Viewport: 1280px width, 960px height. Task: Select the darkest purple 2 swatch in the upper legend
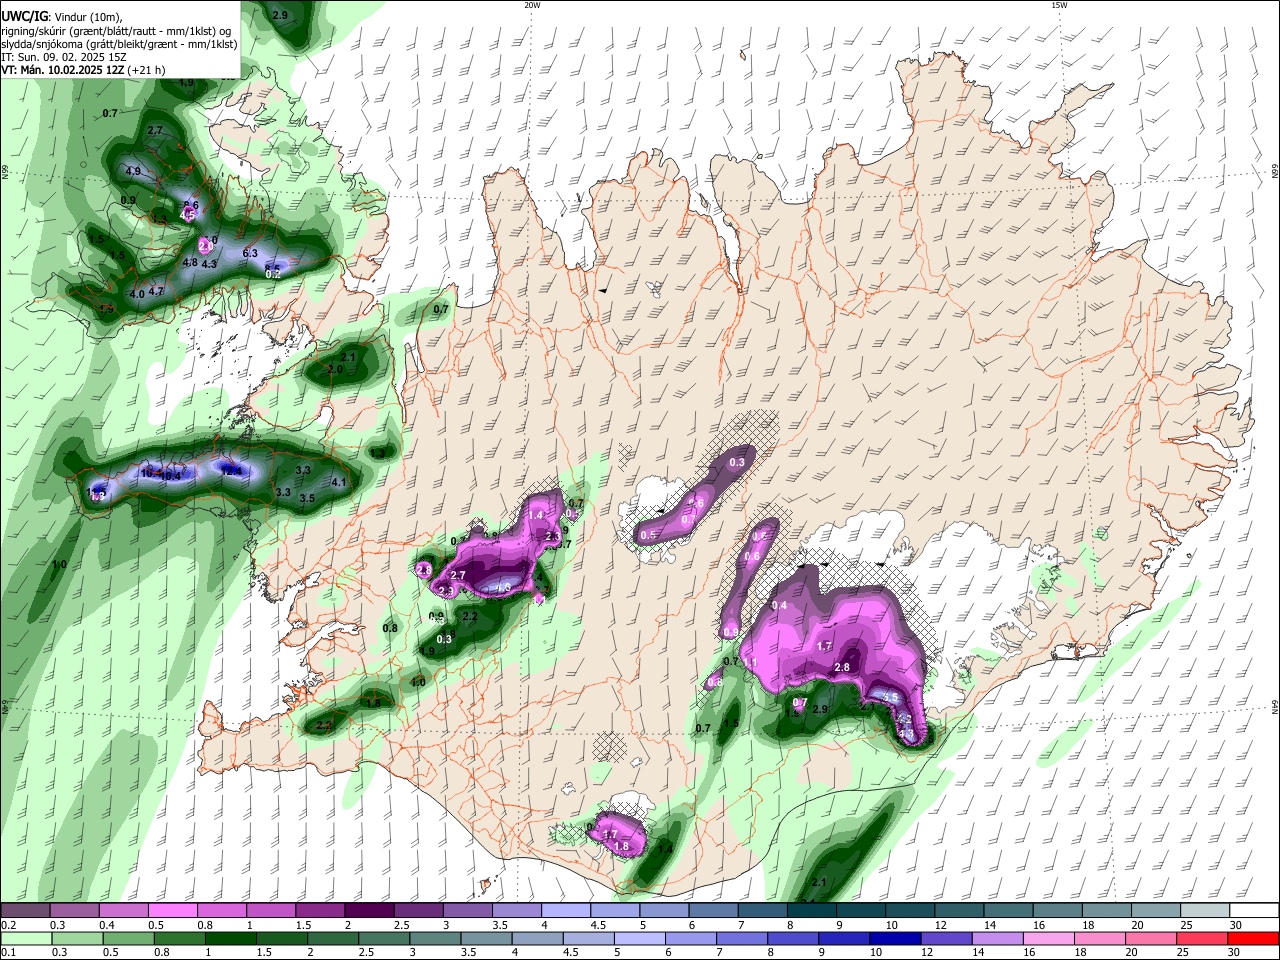[x=369, y=911]
